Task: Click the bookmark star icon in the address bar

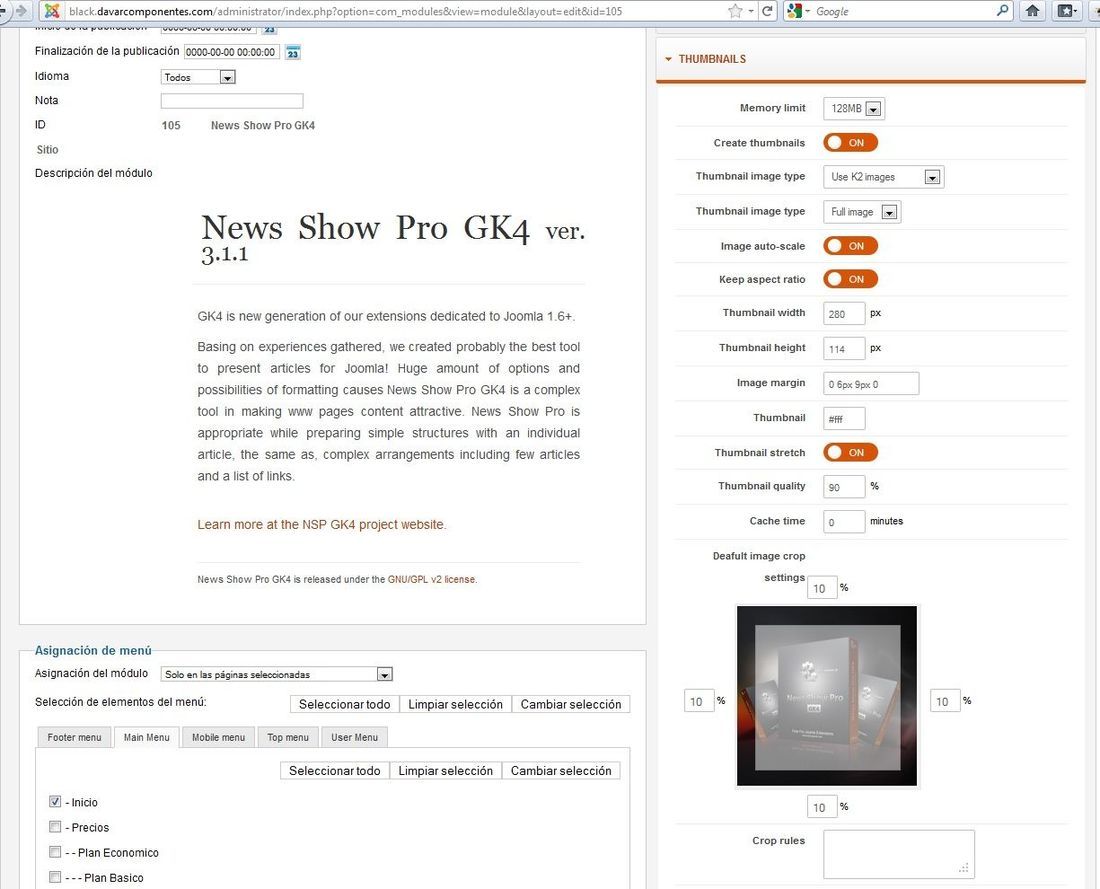Action: pos(735,11)
